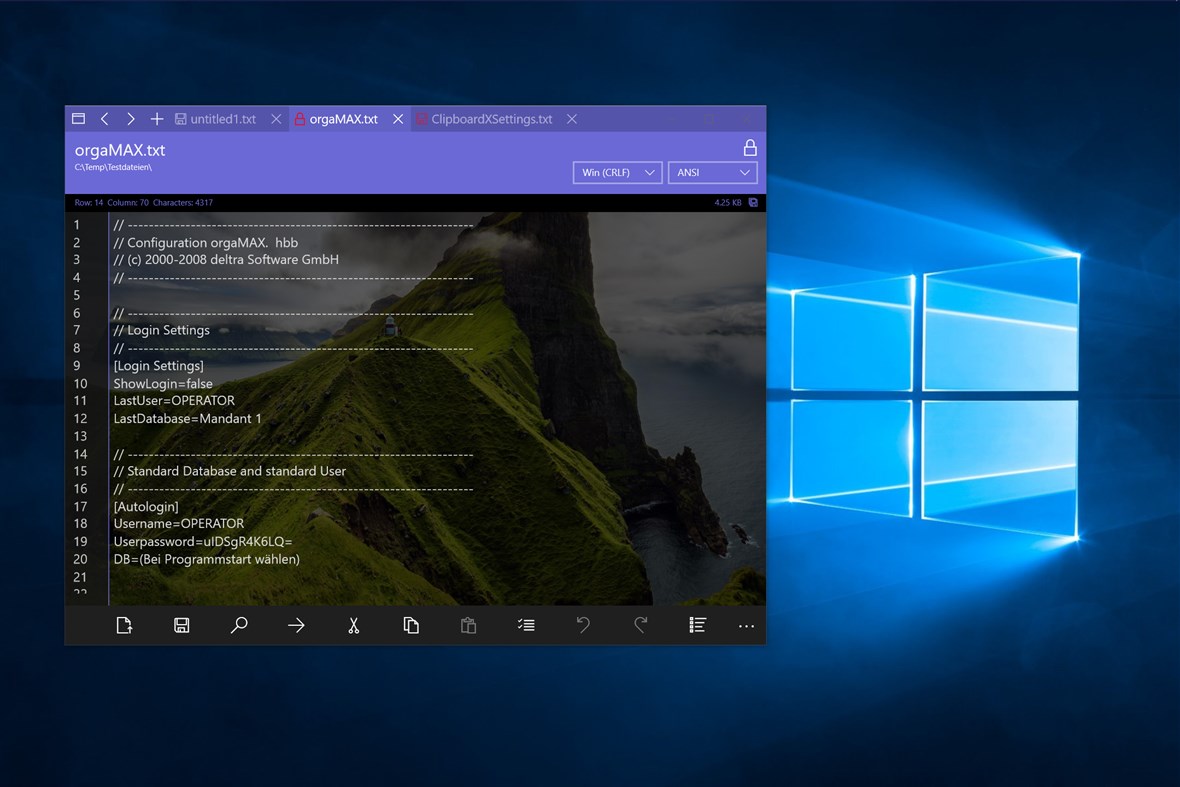Viewport: 1180px width, 787px height.
Task: Open more options with the ellipsis
Action: [746, 625]
